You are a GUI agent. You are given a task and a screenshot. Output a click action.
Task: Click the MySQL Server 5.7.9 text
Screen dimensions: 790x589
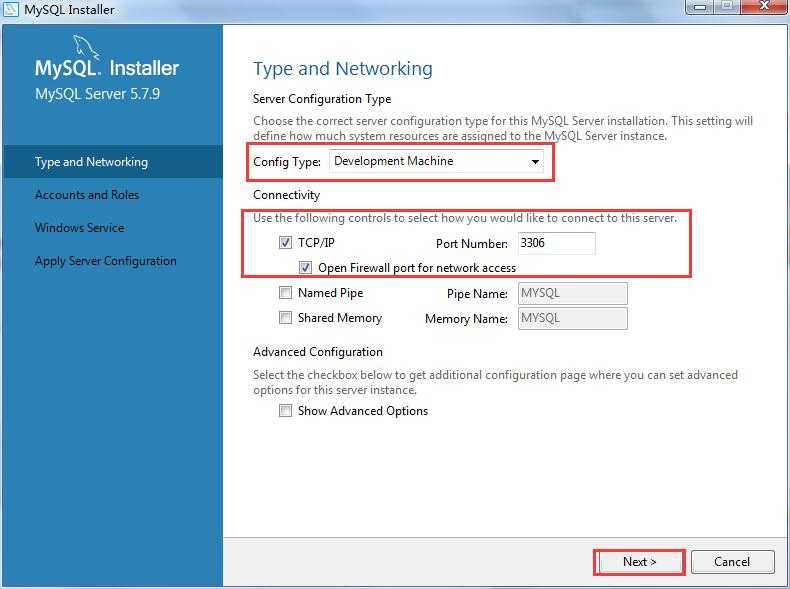point(97,94)
